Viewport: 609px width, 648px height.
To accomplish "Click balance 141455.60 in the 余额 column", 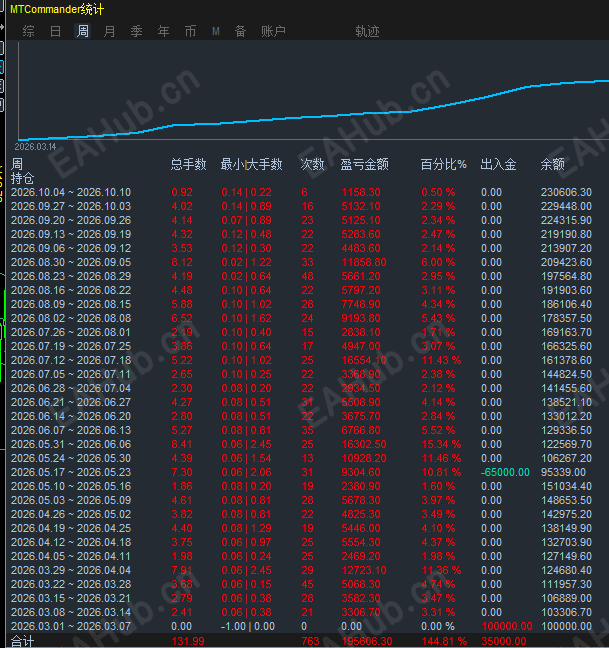I will tap(566, 388).
